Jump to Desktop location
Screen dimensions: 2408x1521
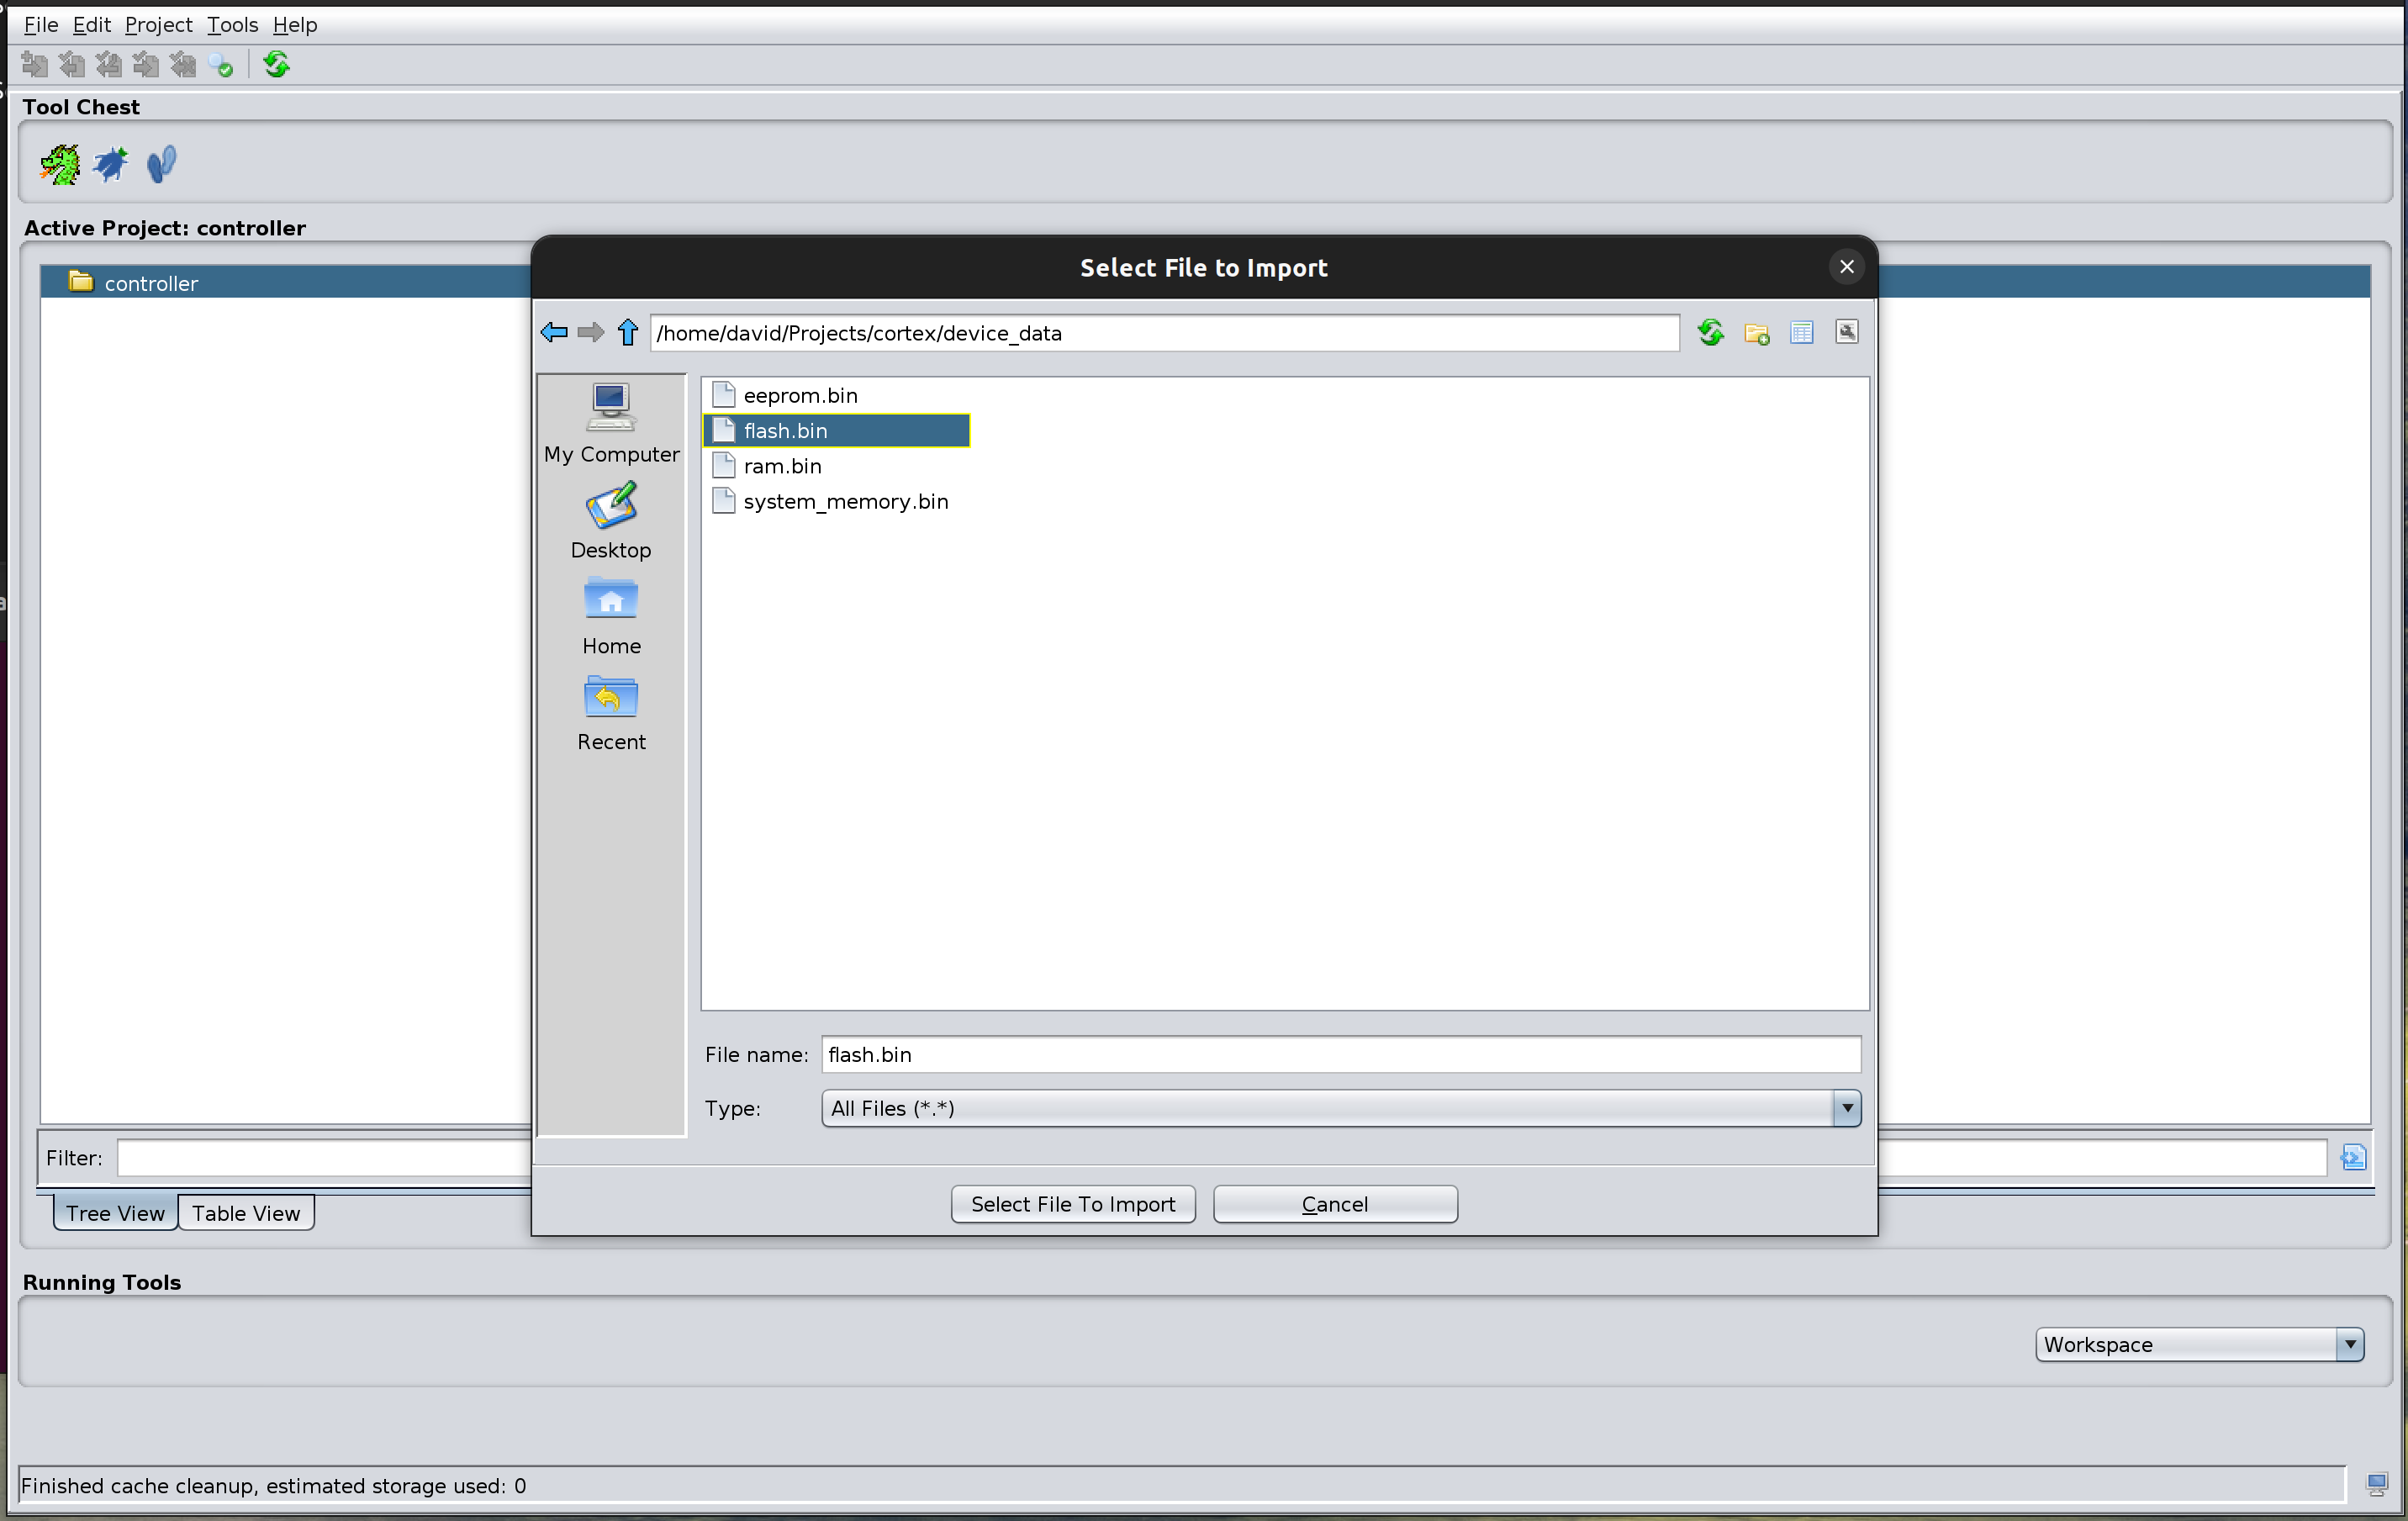point(611,520)
